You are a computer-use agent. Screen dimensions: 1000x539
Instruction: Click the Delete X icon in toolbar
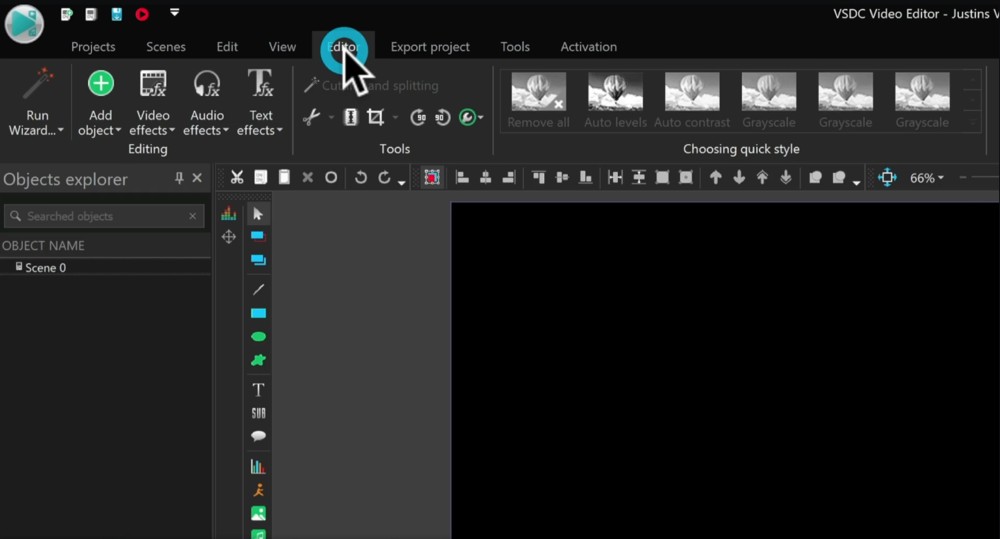(x=307, y=177)
